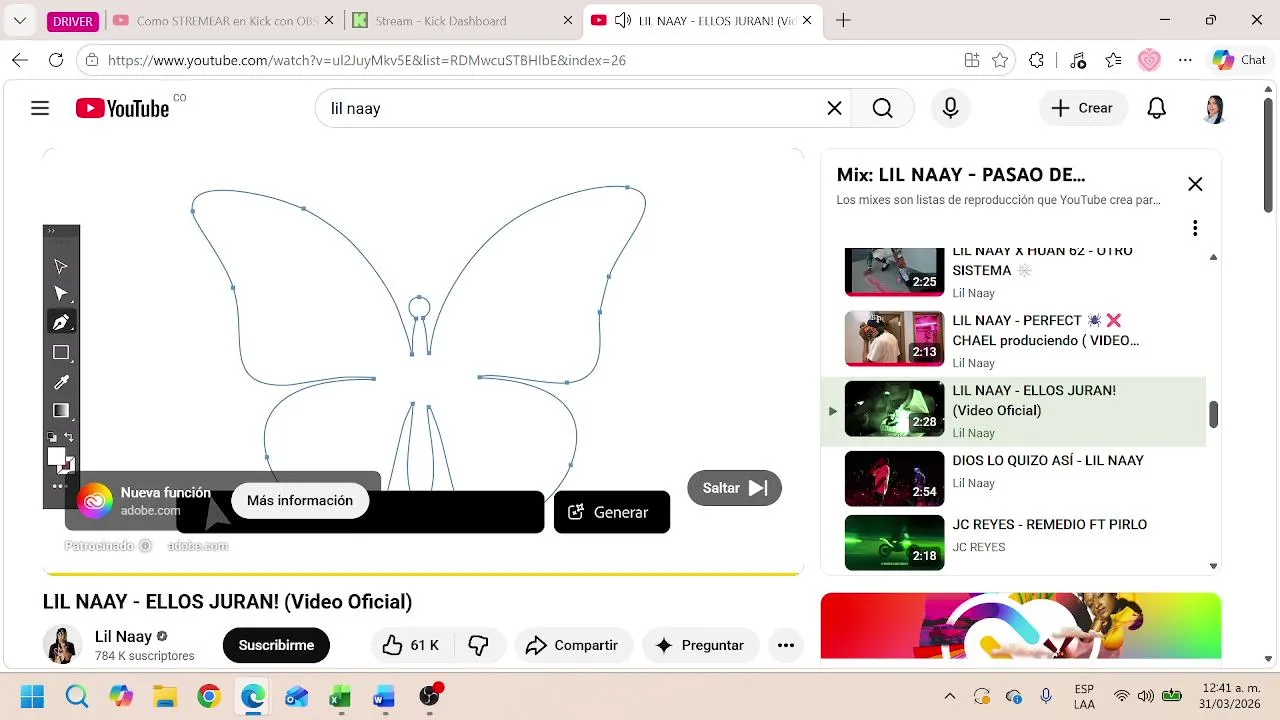Image resolution: width=1280 pixels, height=720 pixels.
Task: Play LIL NAAY X HUAN 62 - OTRO SISTEMA
Action: (1013, 272)
